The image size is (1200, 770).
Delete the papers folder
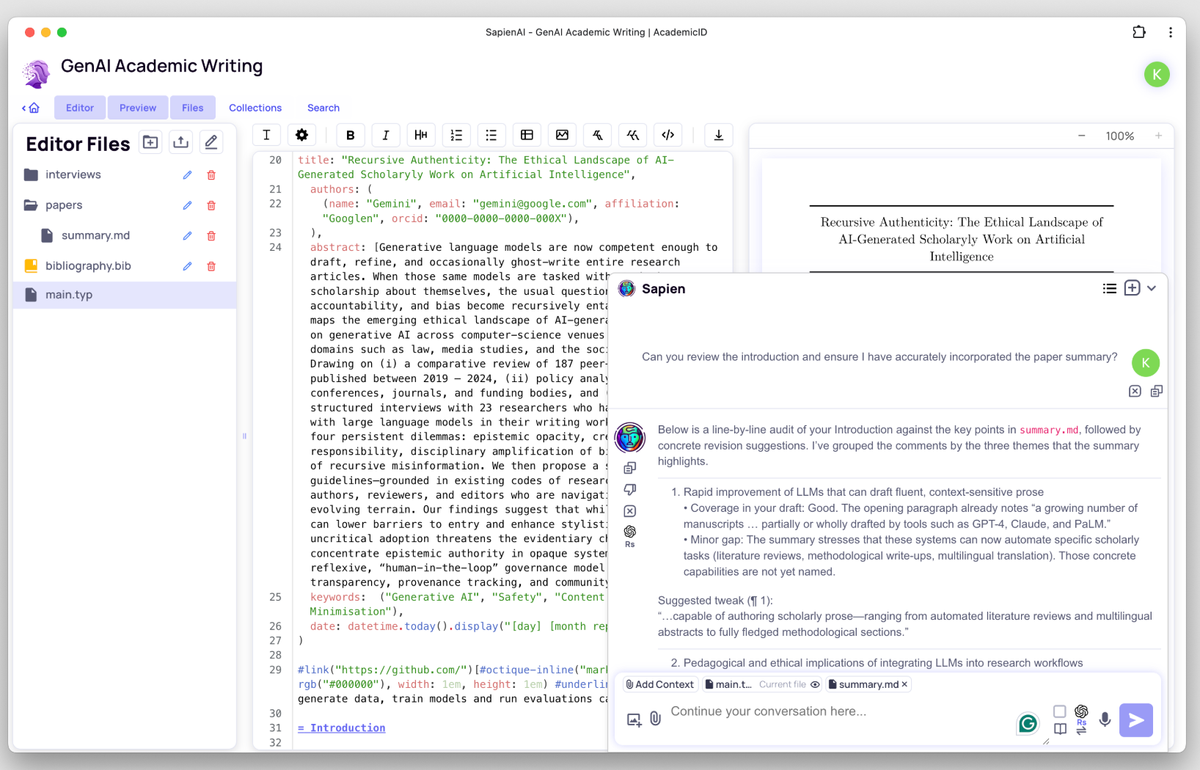coord(211,205)
